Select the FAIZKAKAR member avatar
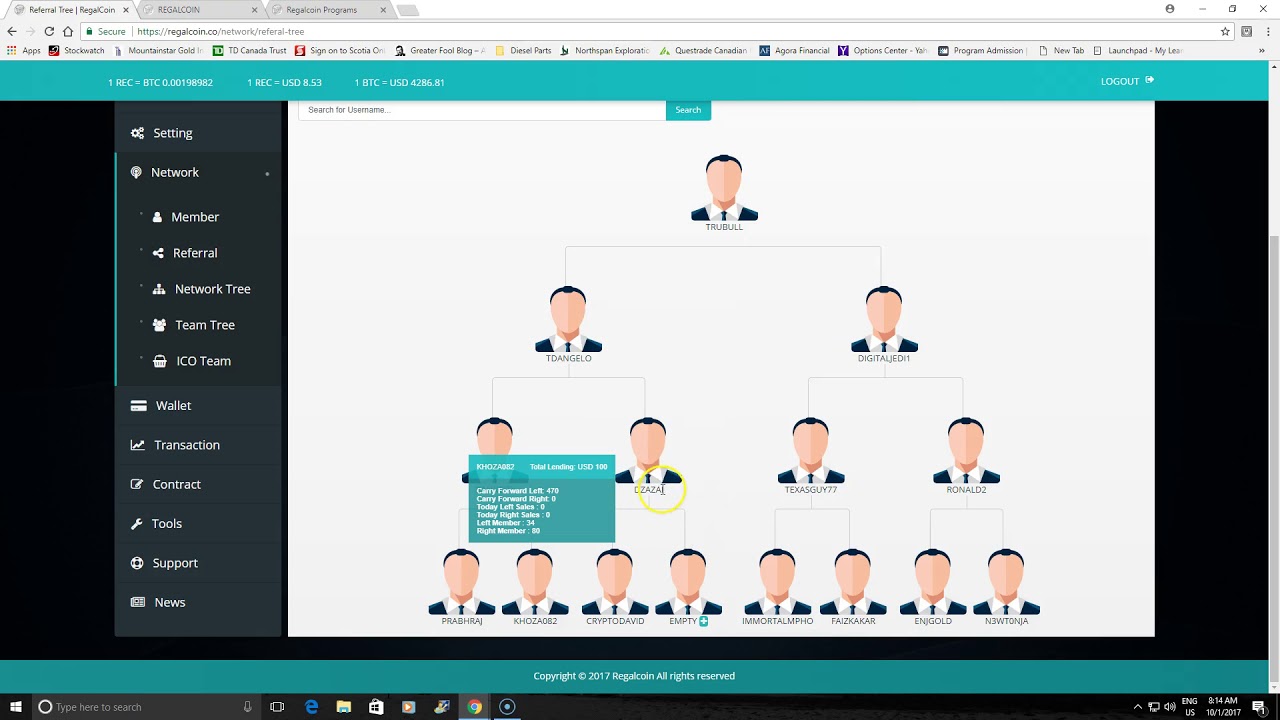 pos(853,581)
